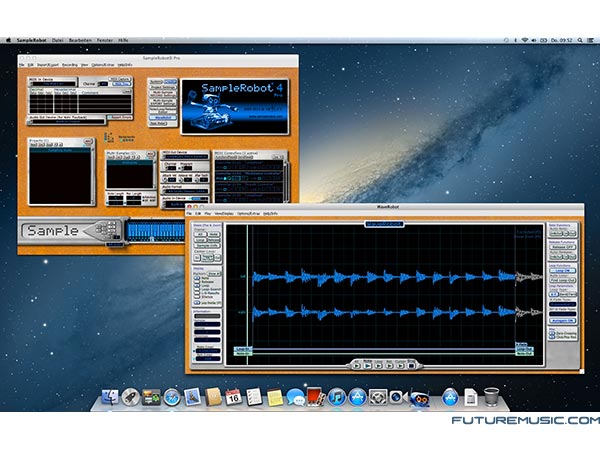This screenshot has height=450, width=600.
Task: Toggle Loop Search marker display
Action: 197,289
